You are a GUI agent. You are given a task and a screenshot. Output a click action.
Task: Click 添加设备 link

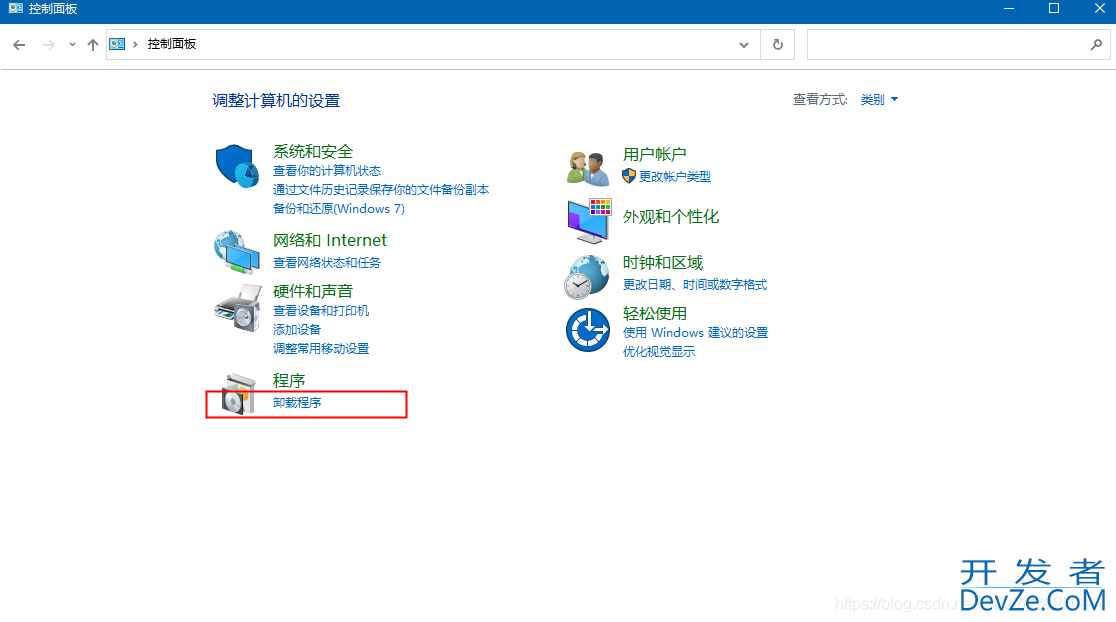click(x=297, y=330)
